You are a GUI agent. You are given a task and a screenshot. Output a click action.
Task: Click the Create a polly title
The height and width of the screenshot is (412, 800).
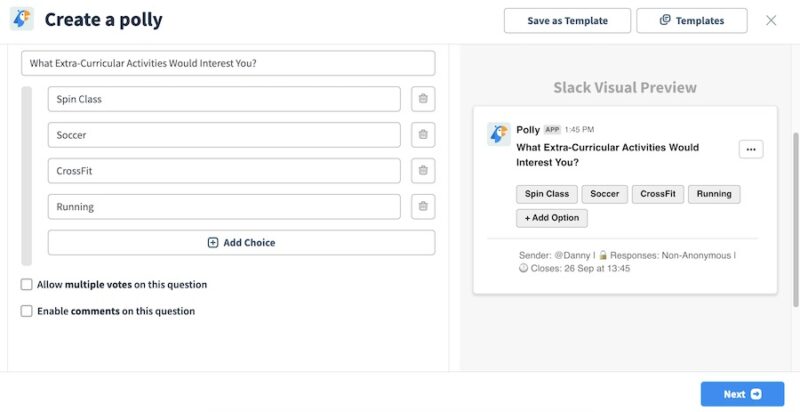pyautogui.click(x=104, y=20)
